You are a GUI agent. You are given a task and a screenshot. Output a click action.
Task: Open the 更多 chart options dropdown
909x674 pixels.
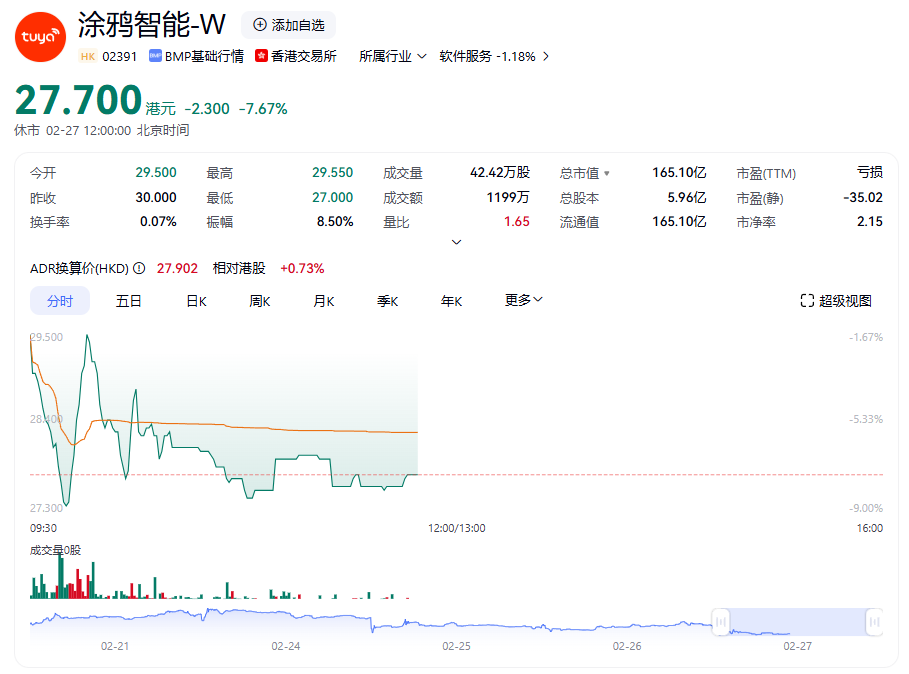click(x=524, y=300)
